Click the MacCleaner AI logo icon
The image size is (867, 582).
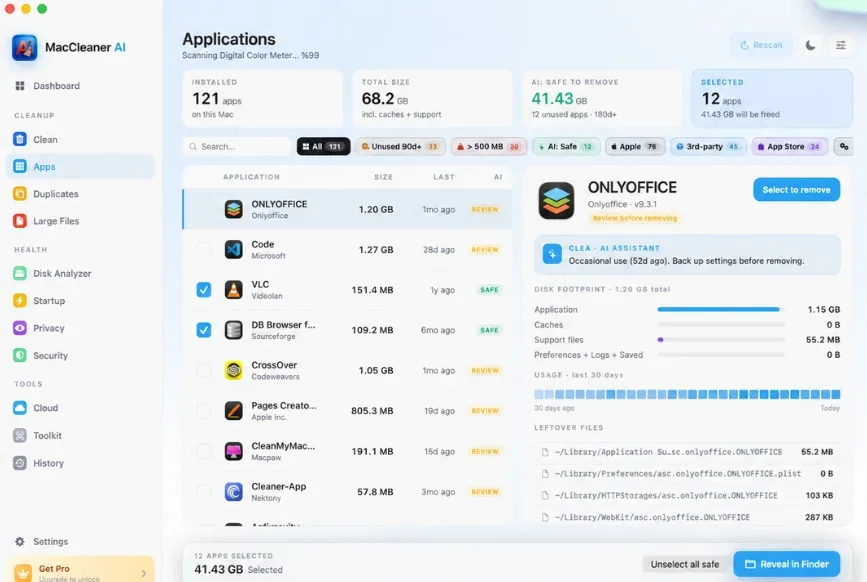(24, 48)
